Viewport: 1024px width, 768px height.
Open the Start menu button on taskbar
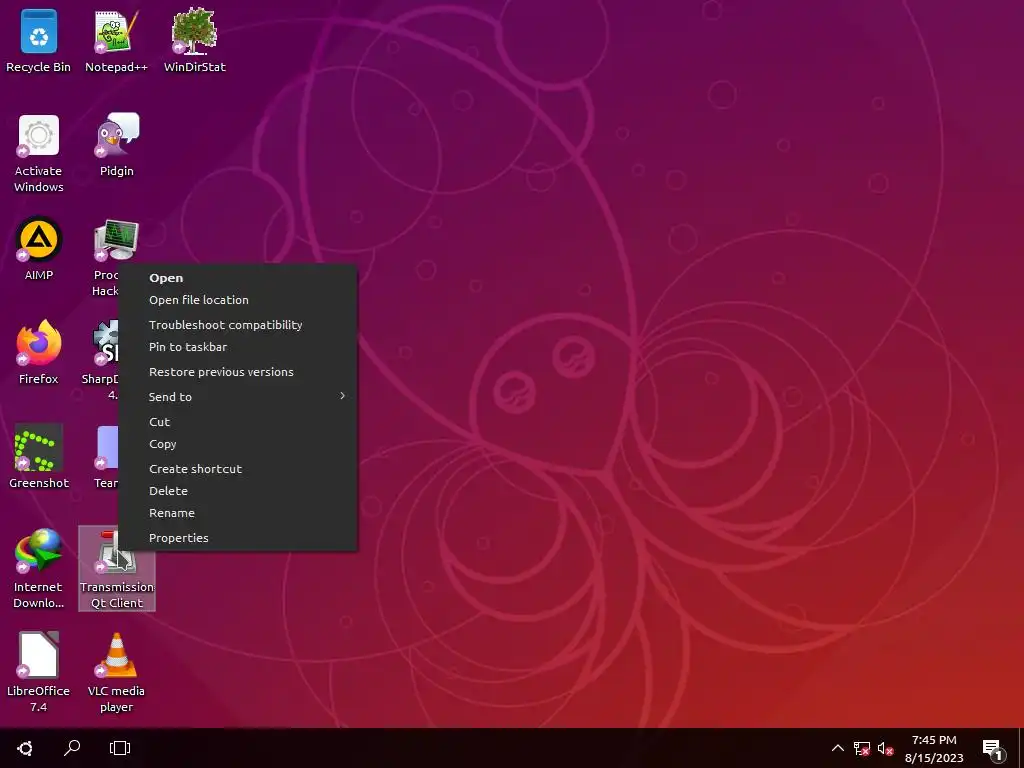click(x=25, y=748)
